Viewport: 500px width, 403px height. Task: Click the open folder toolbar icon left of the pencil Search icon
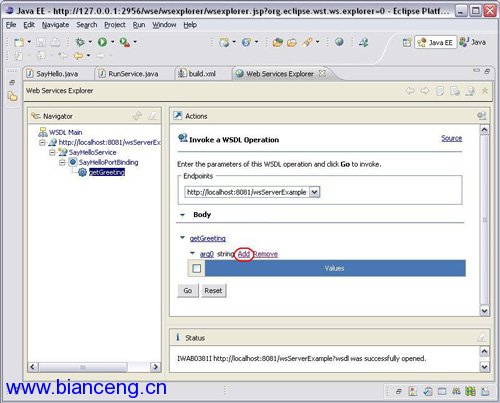click(292, 43)
